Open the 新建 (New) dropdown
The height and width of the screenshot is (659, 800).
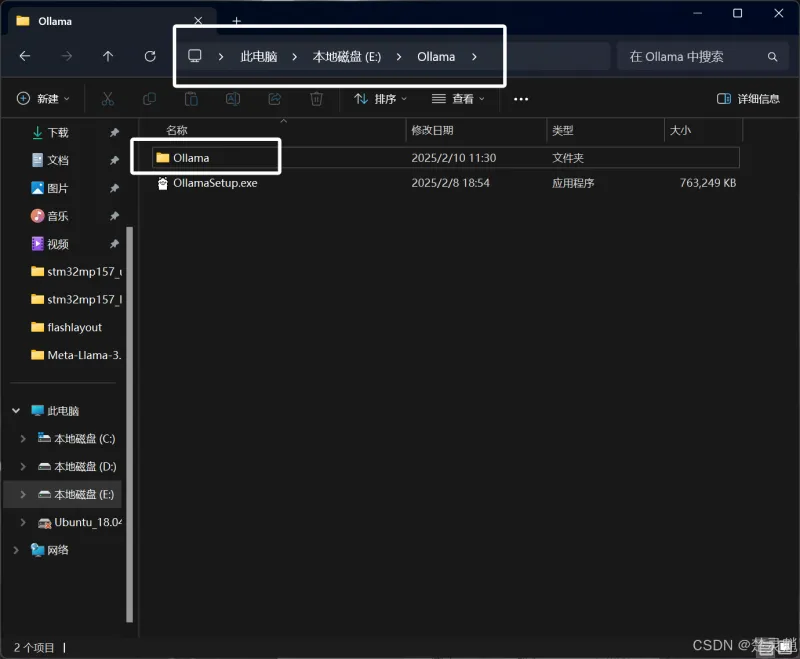pyautogui.click(x=44, y=99)
